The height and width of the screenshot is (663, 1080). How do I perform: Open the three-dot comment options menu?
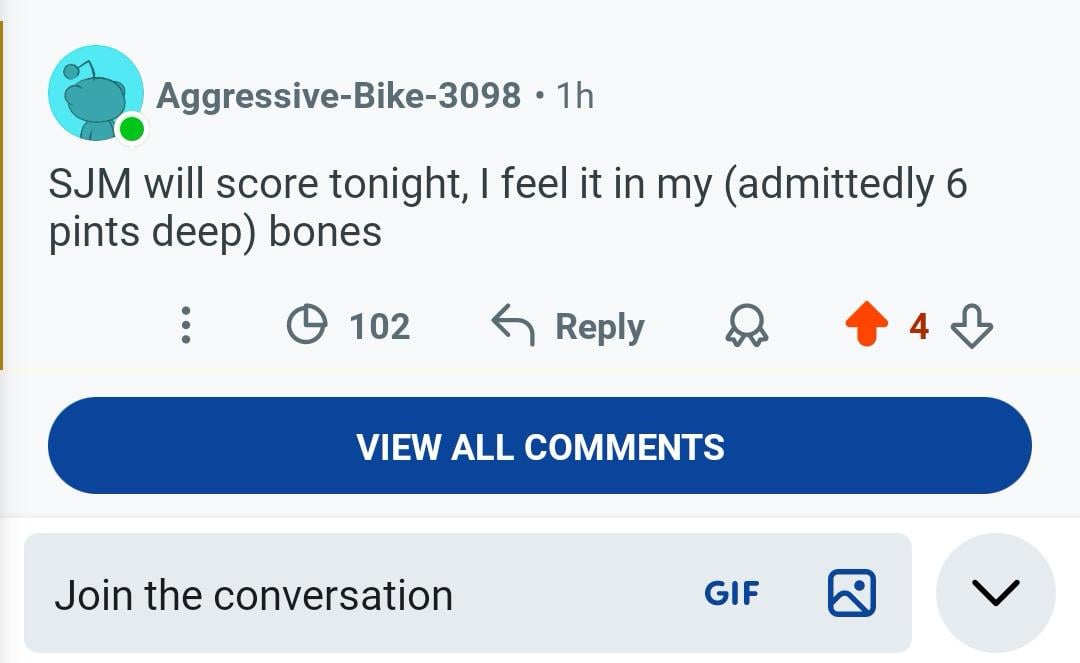[185, 326]
